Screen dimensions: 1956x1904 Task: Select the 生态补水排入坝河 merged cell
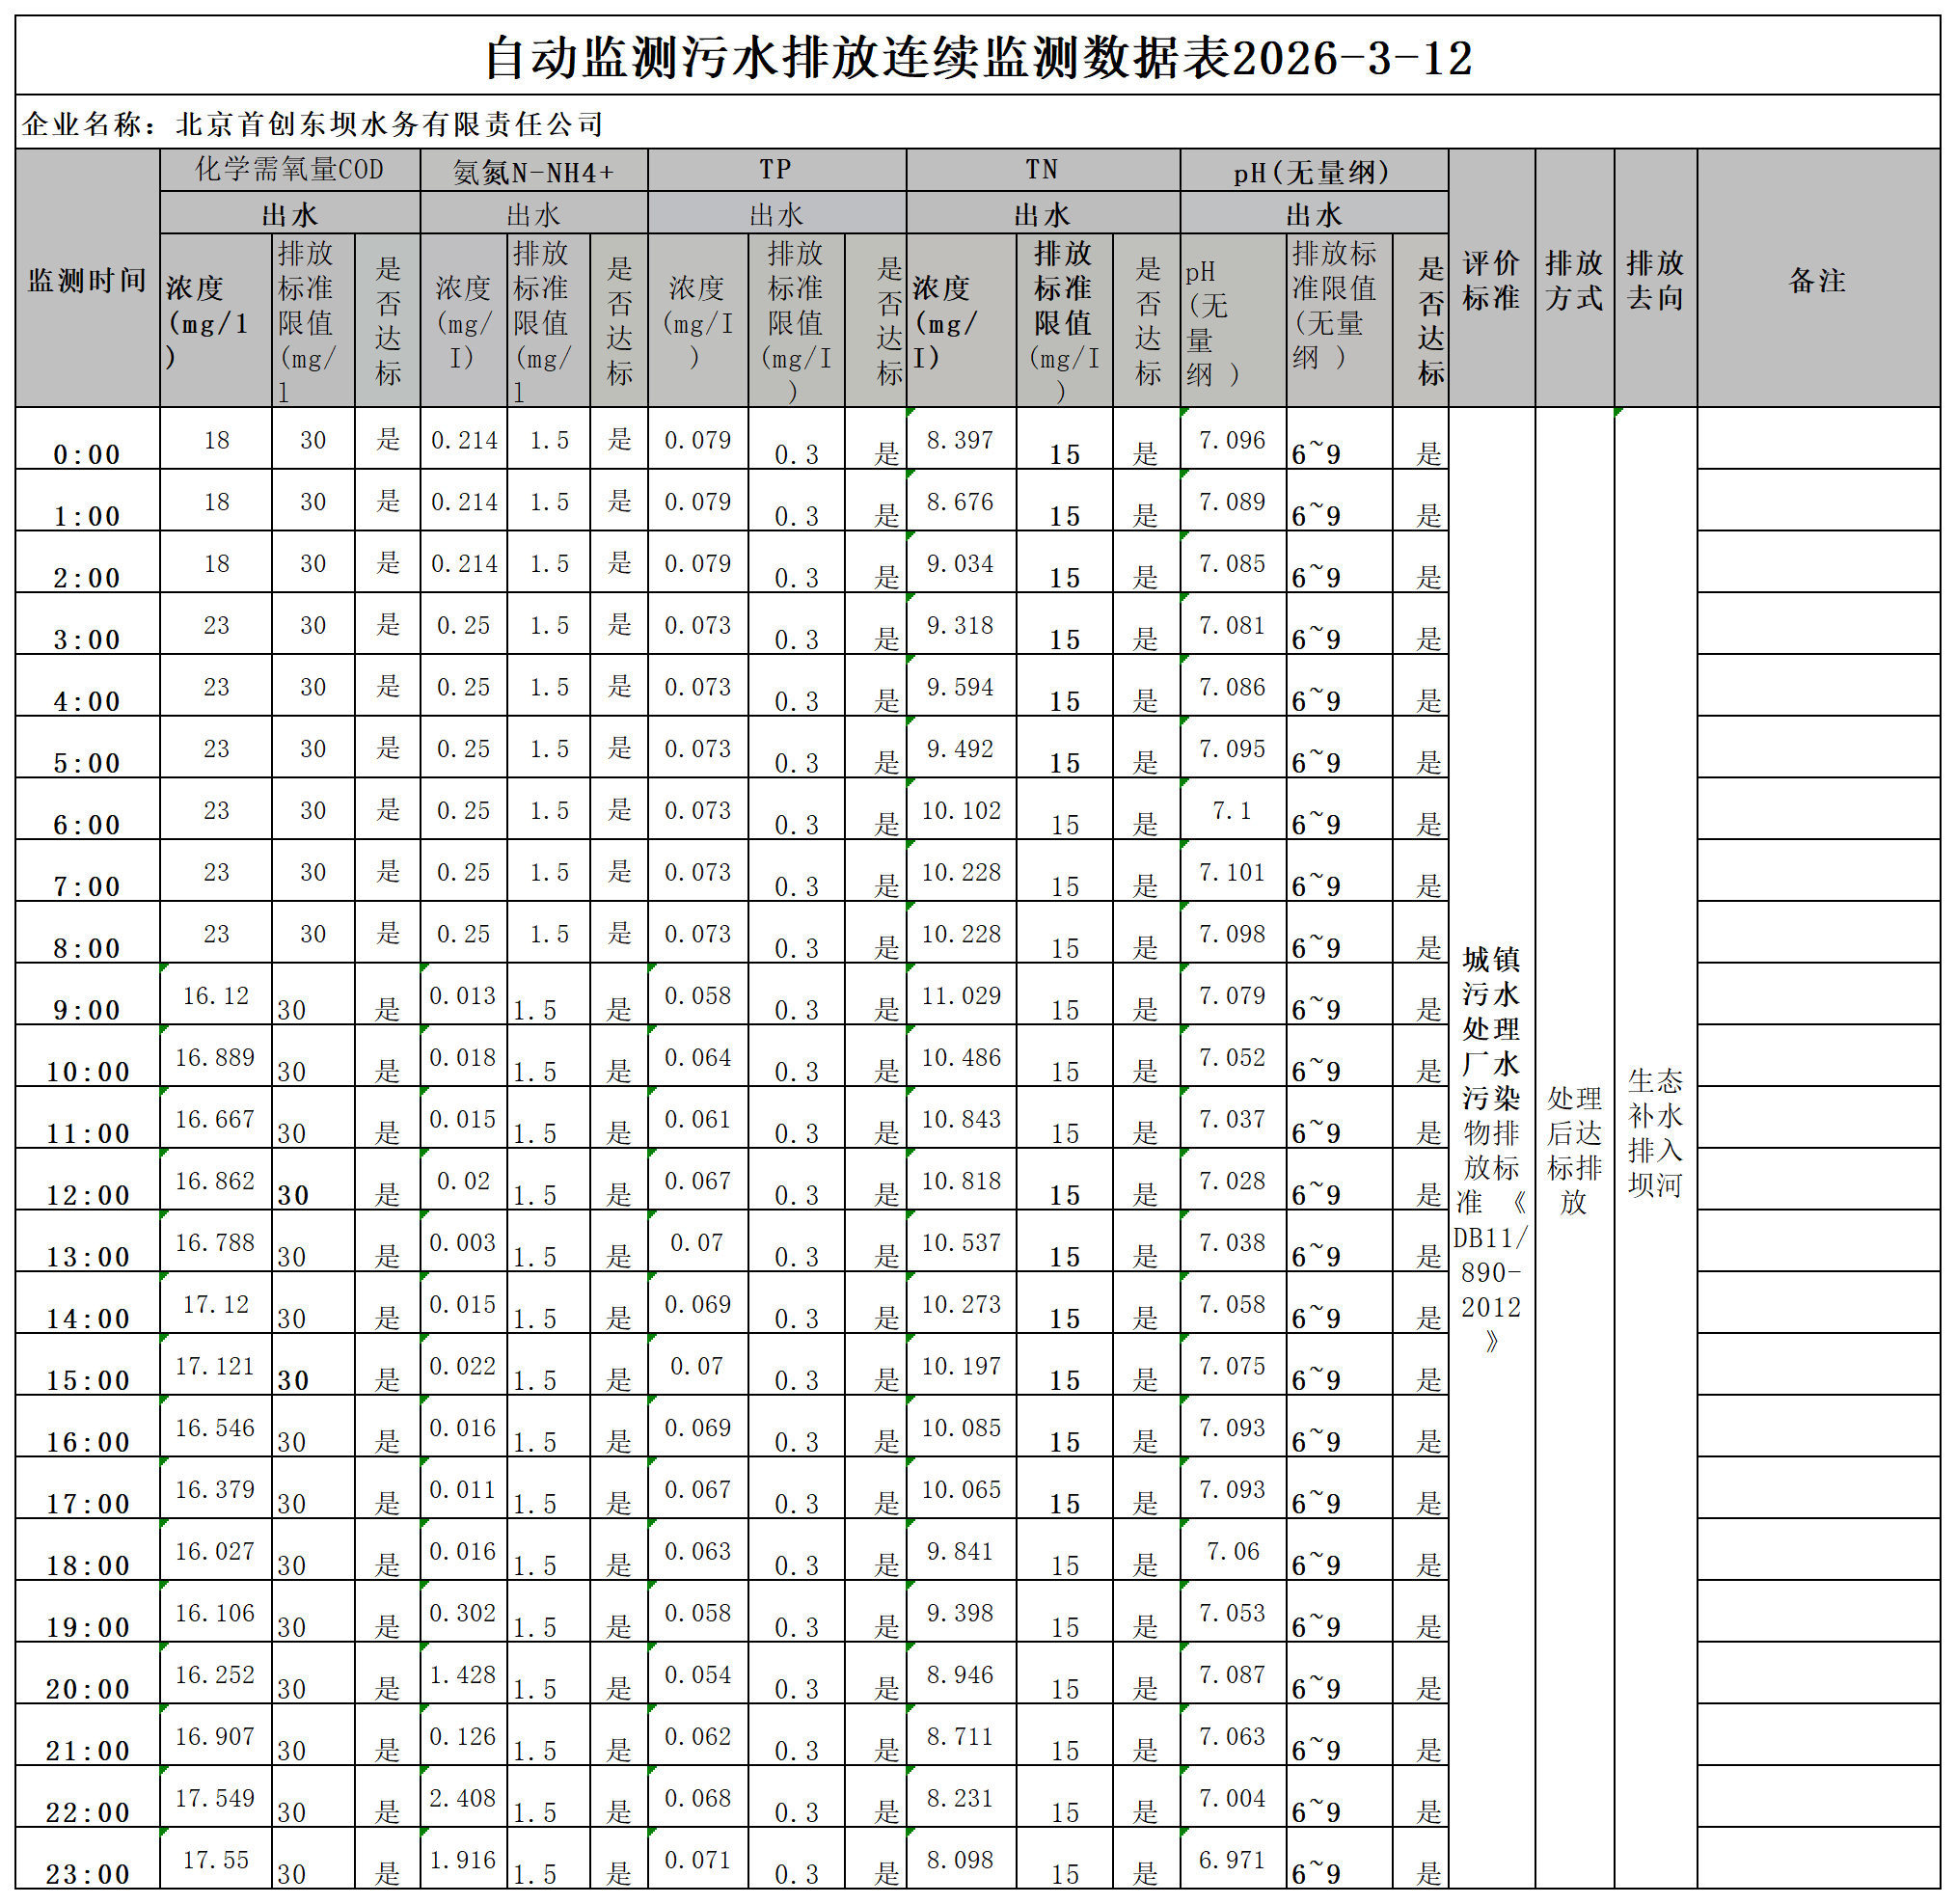click(x=1654, y=1132)
